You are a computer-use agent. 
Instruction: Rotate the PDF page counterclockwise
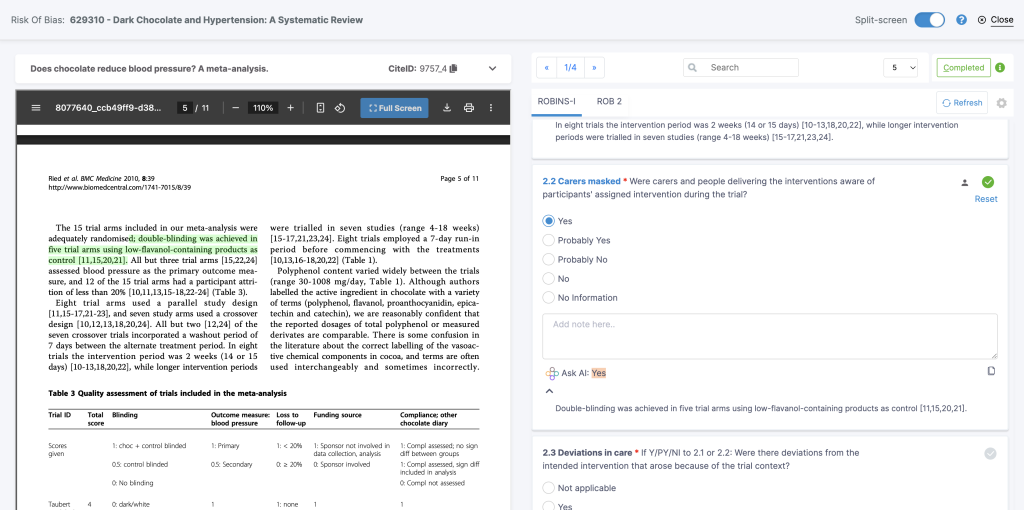pos(340,108)
